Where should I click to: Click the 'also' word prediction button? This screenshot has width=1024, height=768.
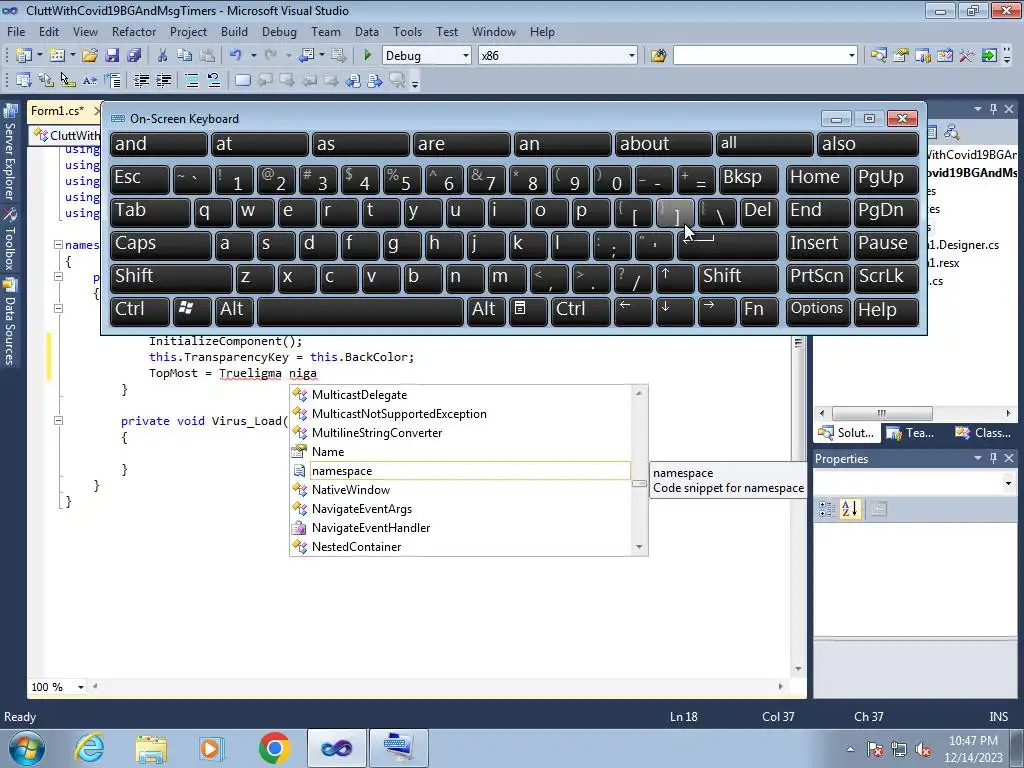tap(867, 144)
